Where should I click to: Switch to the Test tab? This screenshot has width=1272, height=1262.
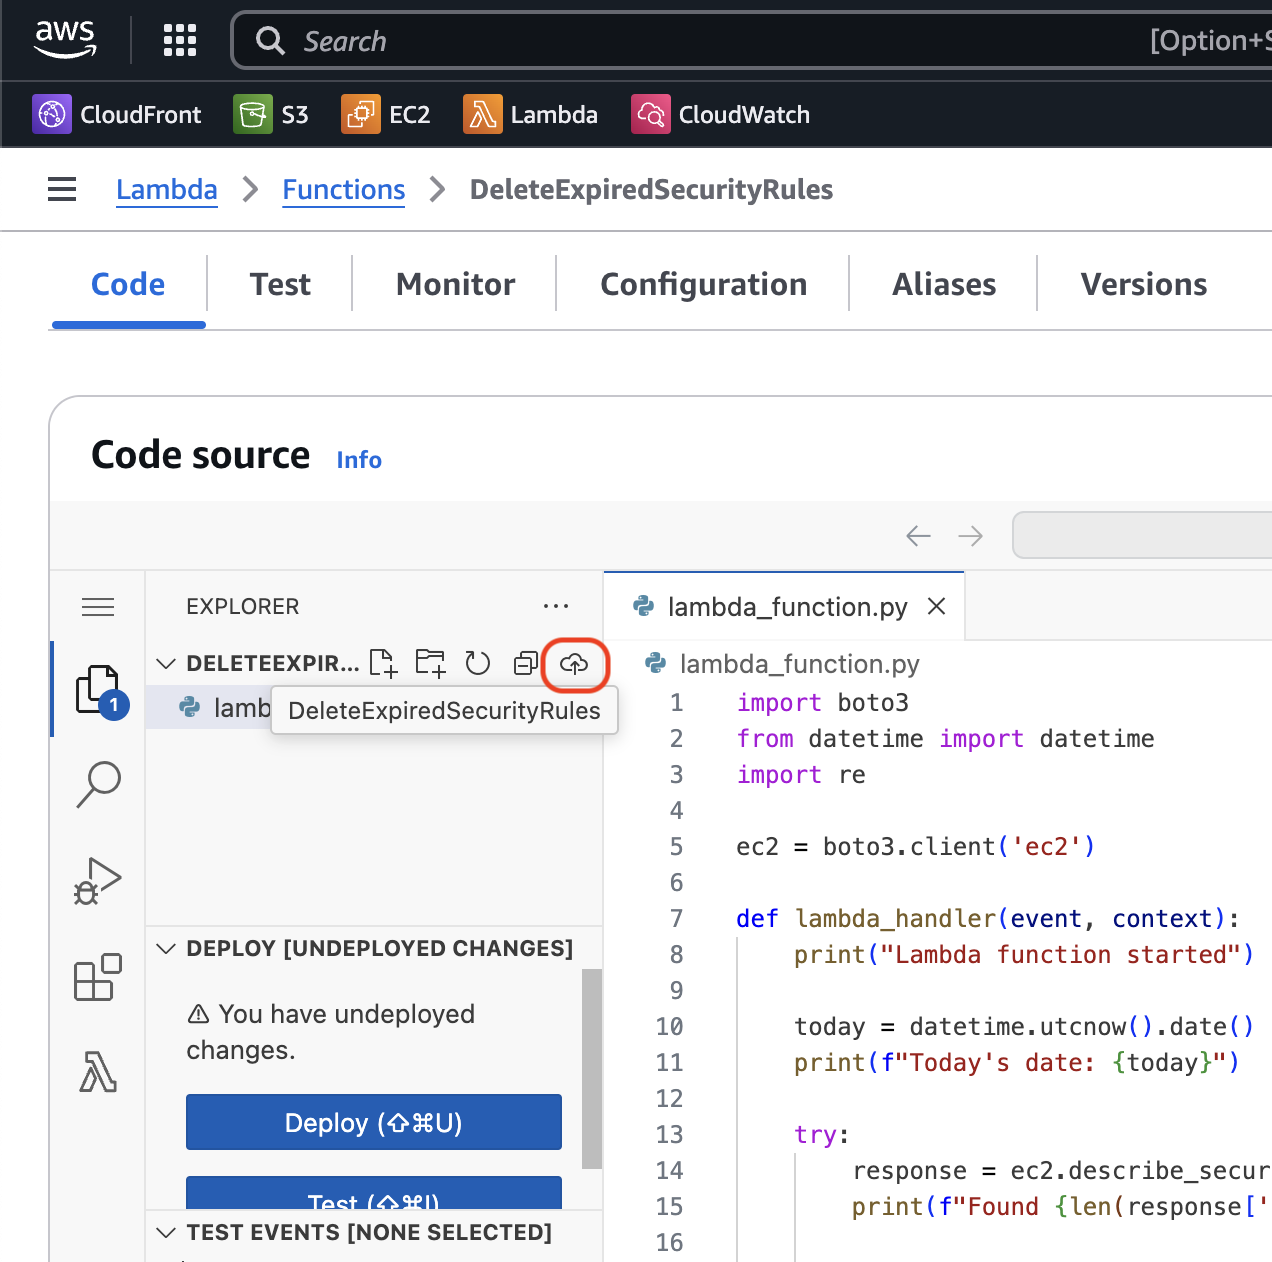280,285
